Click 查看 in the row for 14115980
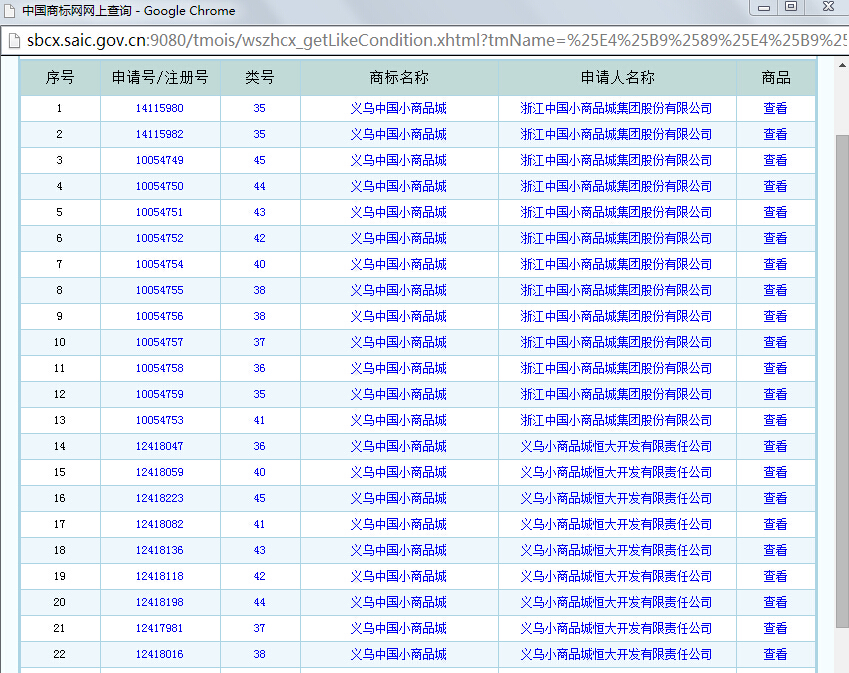Image resolution: width=849 pixels, height=673 pixels. [x=775, y=108]
